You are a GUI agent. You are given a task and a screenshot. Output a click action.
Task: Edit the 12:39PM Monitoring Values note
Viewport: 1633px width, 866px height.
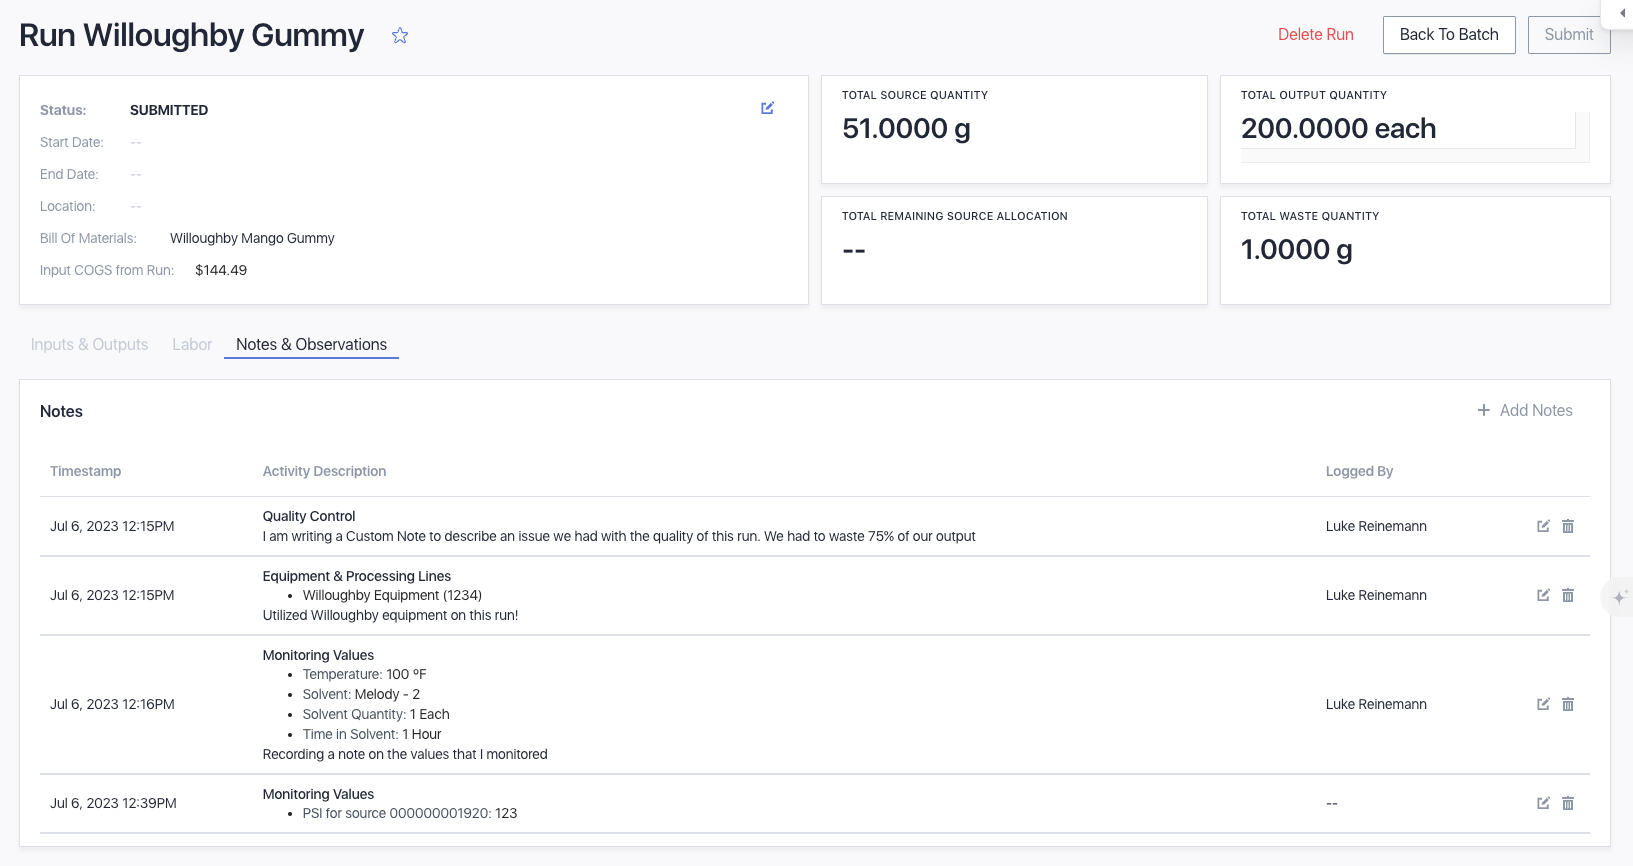point(1543,803)
